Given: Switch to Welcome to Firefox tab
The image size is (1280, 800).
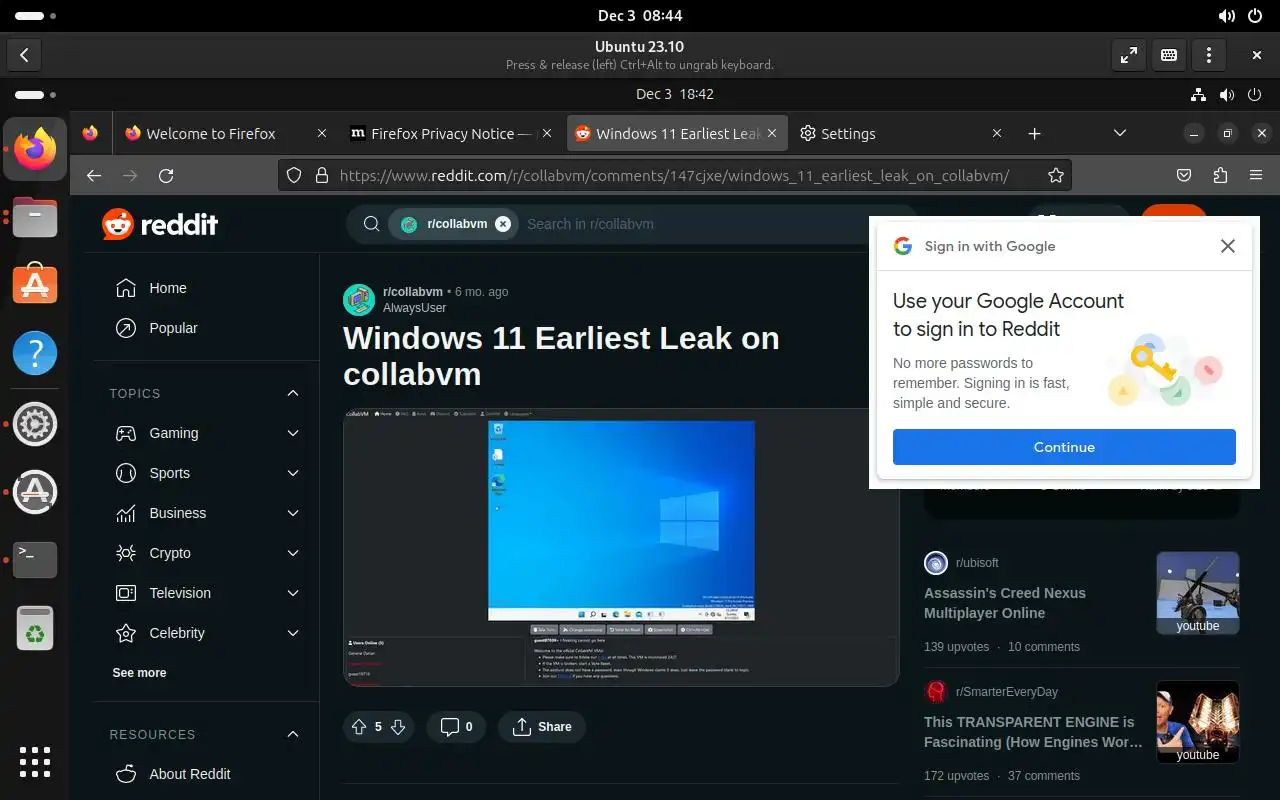Looking at the screenshot, I should click(225, 133).
